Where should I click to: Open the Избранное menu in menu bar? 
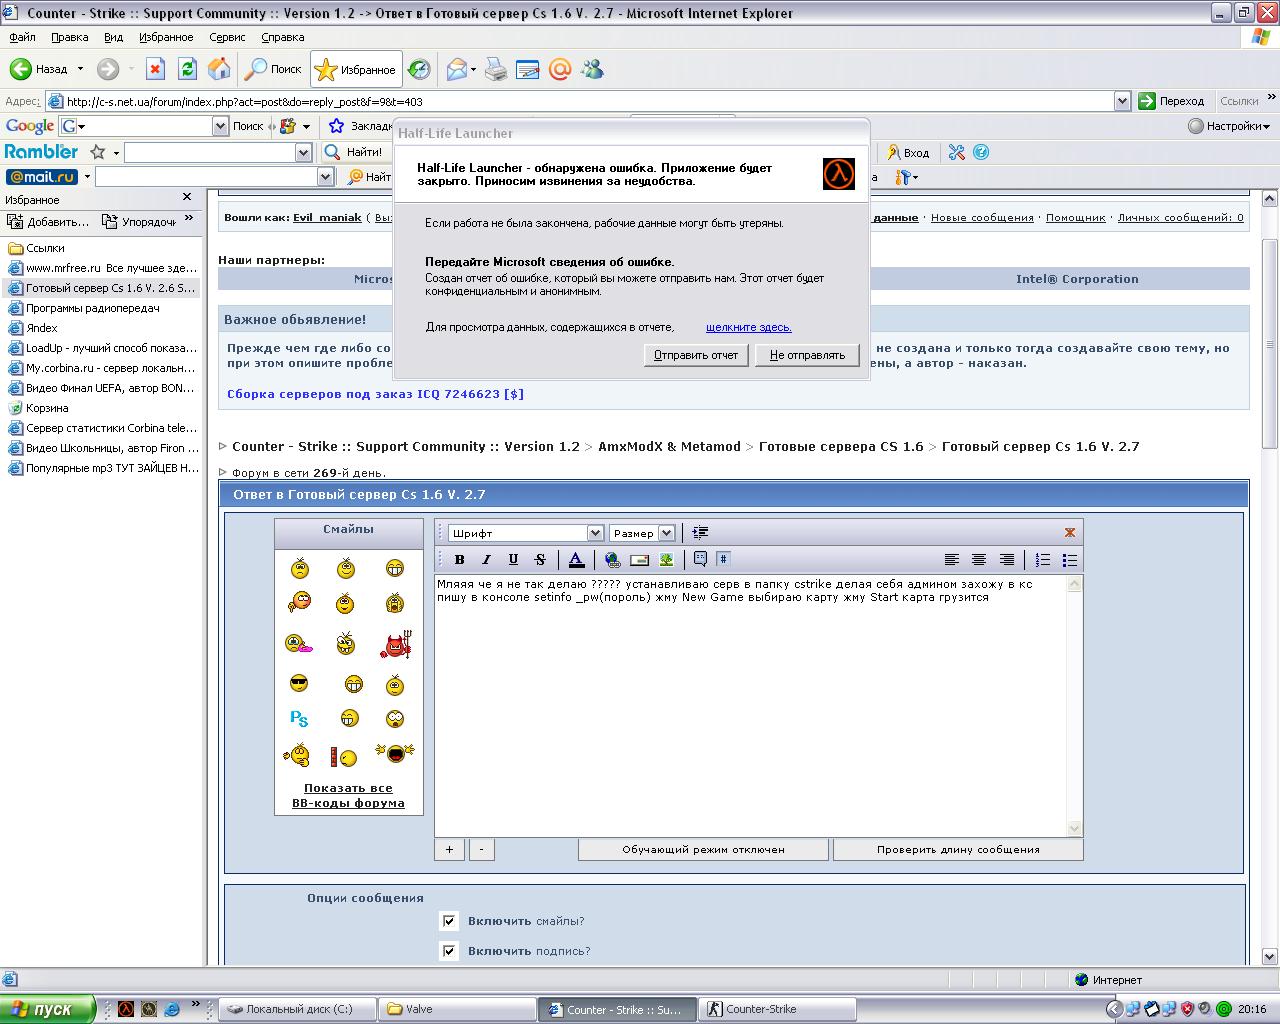[x=166, y=37]
